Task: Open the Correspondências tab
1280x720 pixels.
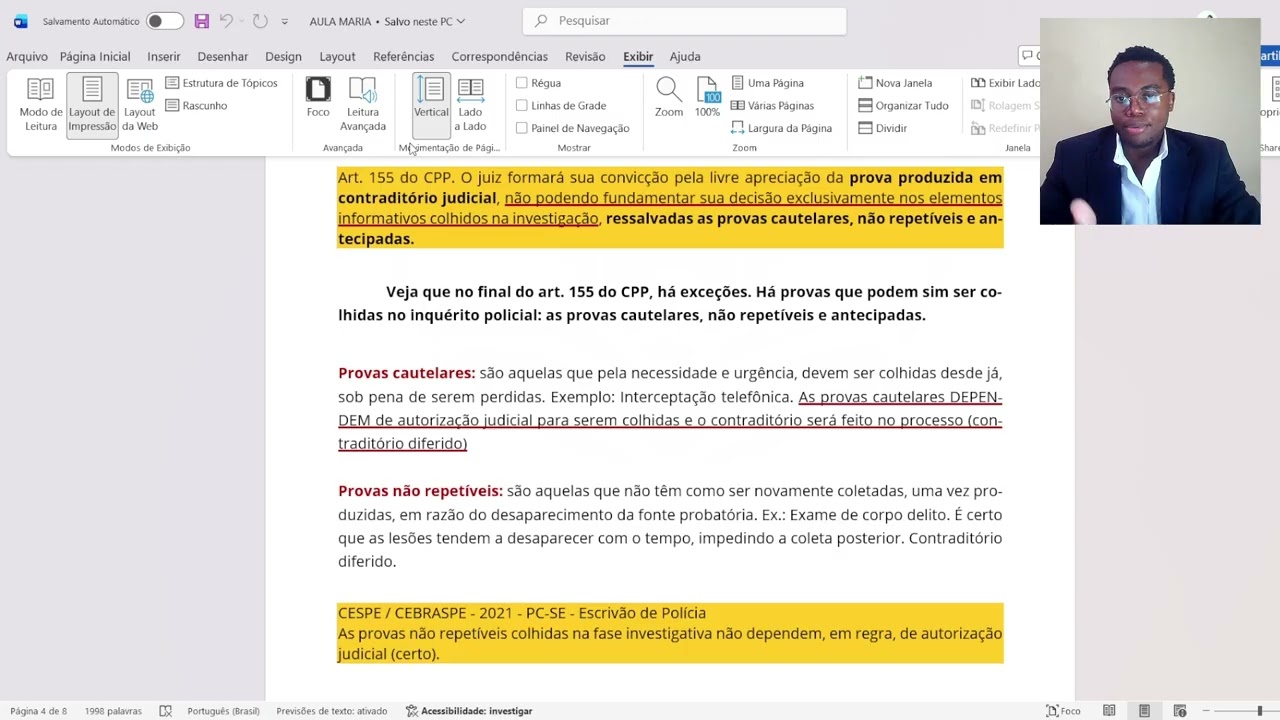Action: click(499, 57)
